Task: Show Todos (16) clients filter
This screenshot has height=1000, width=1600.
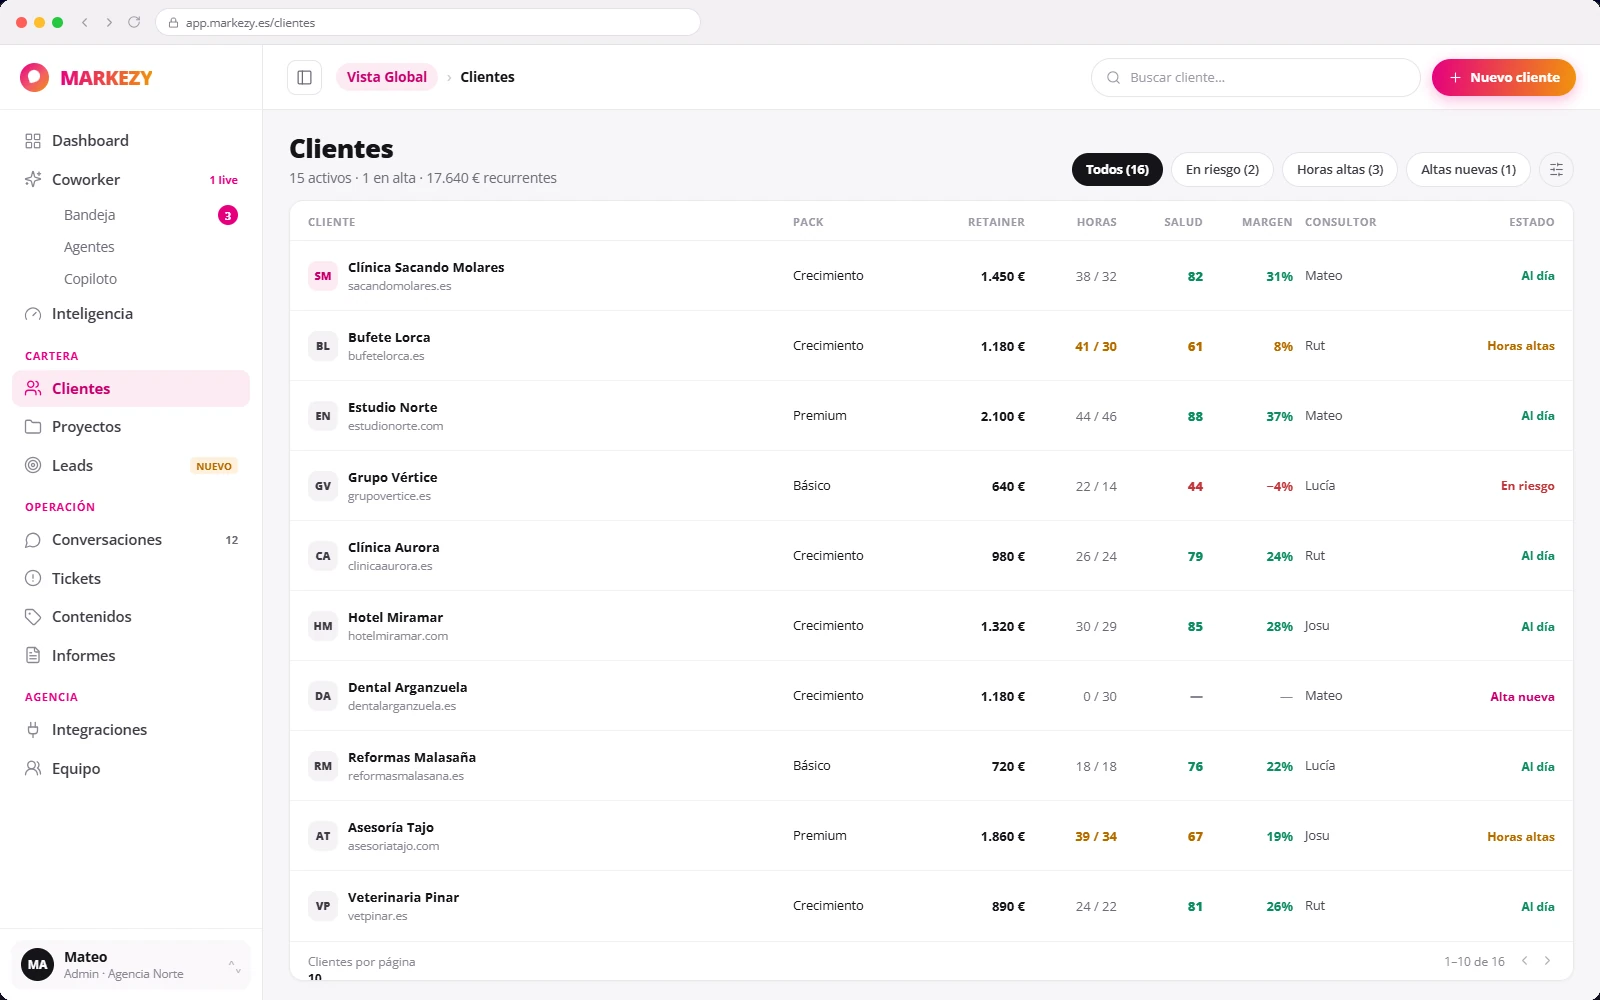Action: click(1117, 170)
